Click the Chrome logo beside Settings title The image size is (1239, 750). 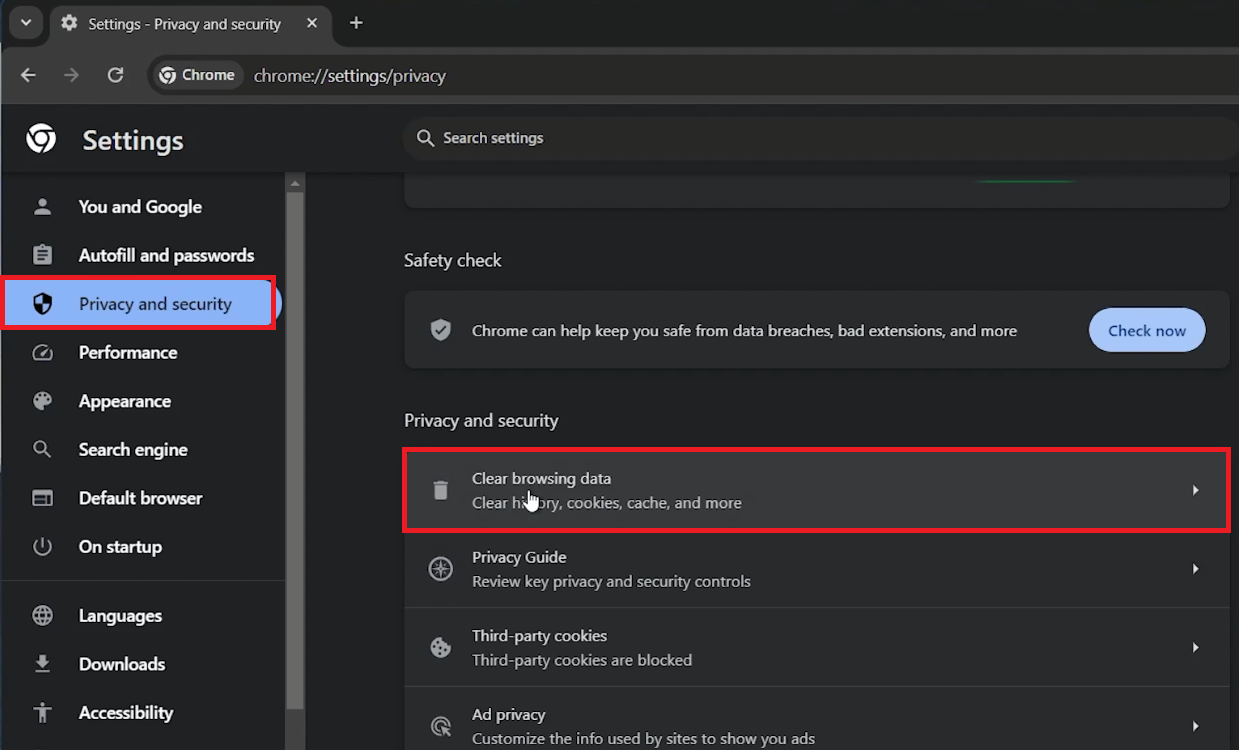tap(41, 139)
